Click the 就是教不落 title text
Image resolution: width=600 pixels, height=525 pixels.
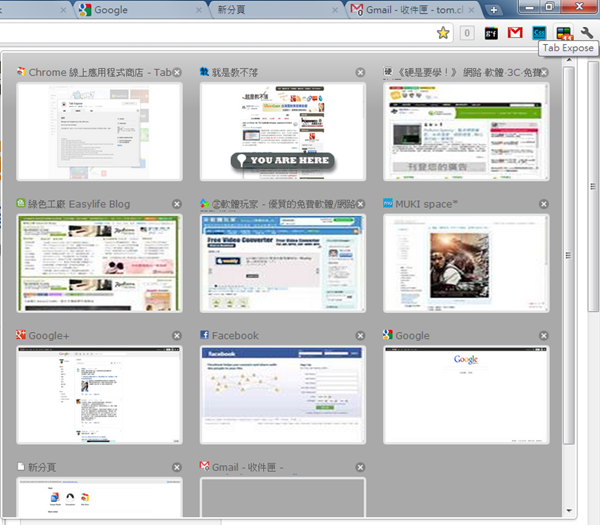[x=235, y=72]
